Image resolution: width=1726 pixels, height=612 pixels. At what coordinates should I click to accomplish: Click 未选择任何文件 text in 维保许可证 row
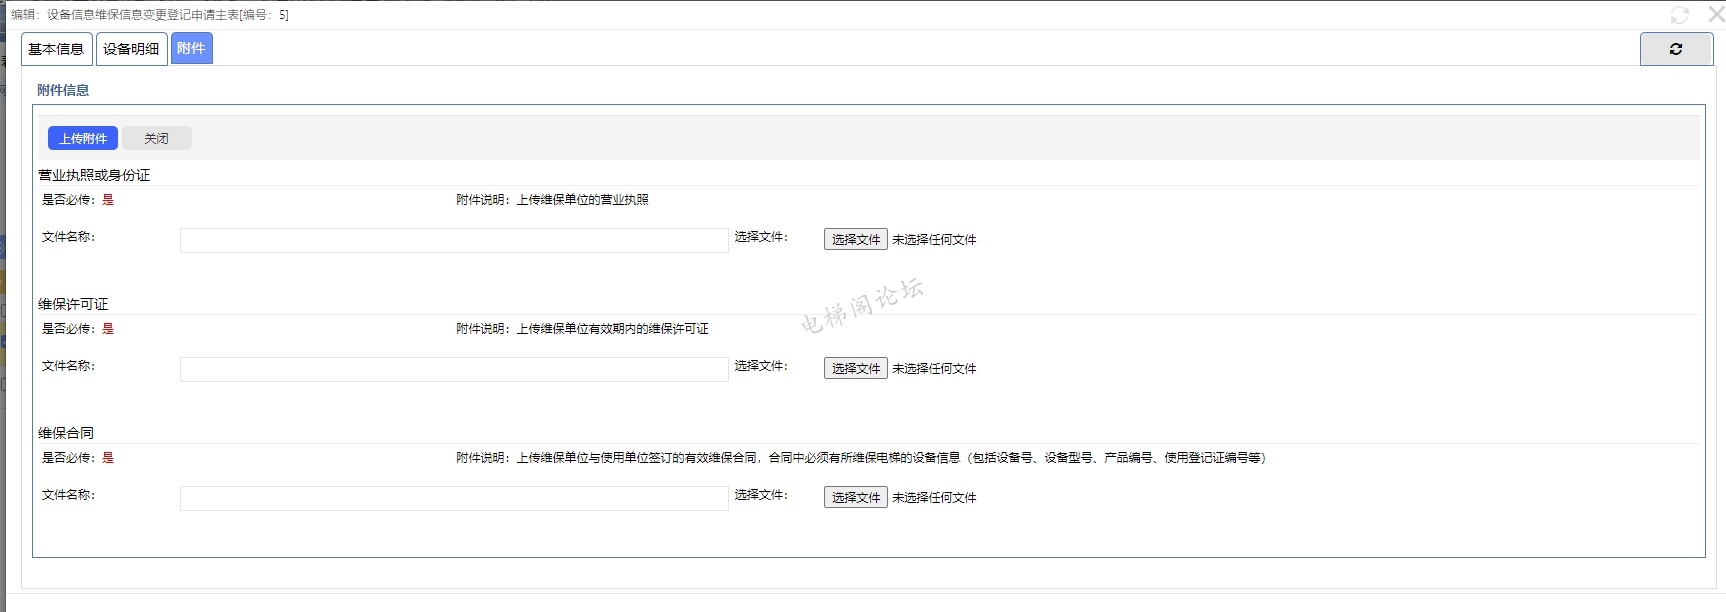pyautogui.click(x=934, y=369)
